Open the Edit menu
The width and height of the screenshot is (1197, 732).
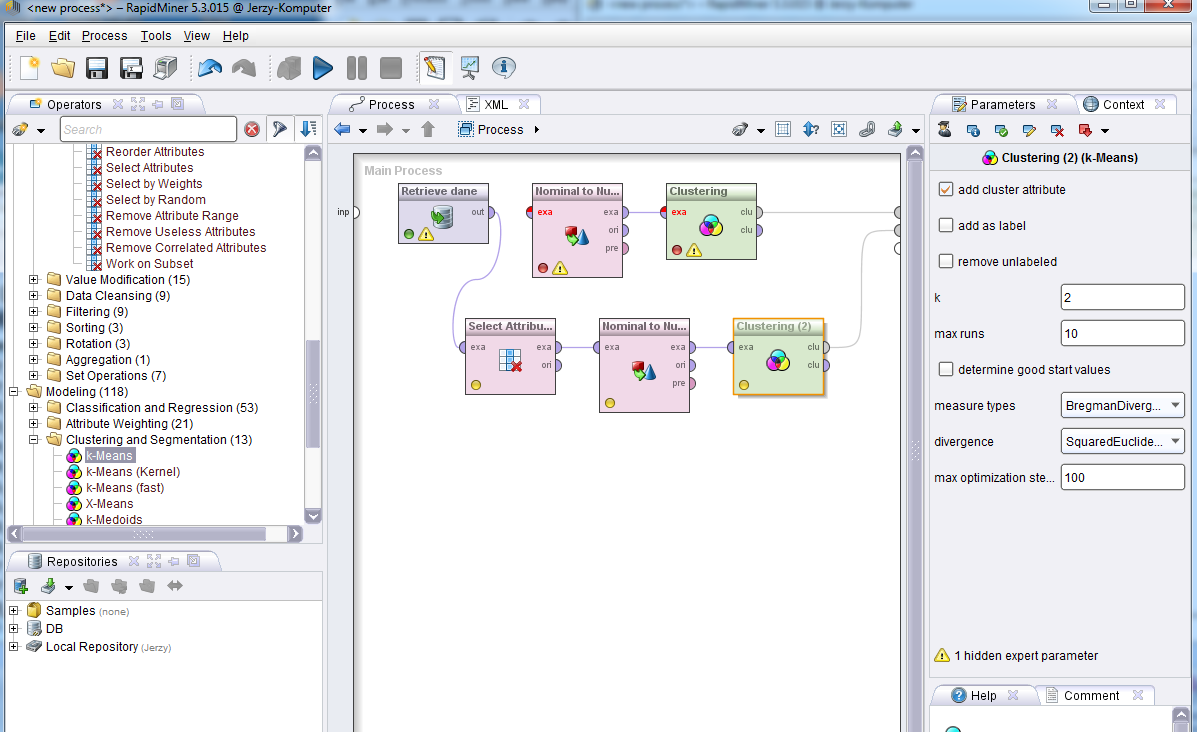click(59, 36)
